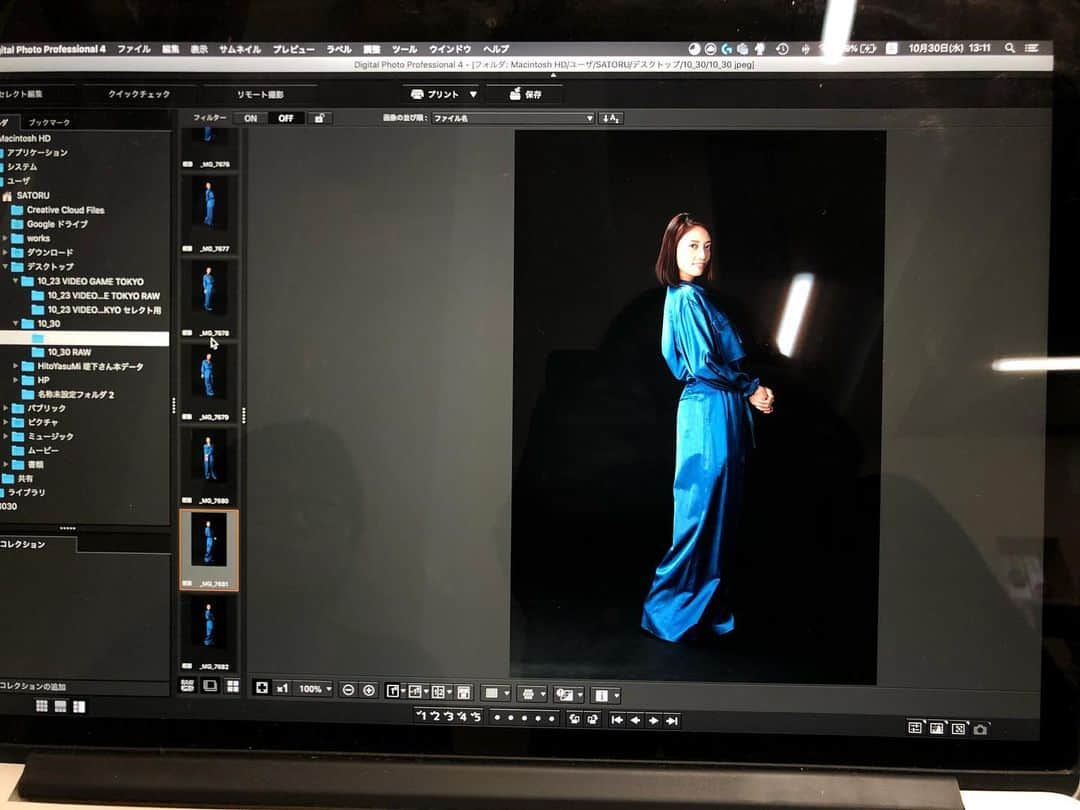
Task: Click the first panel layout icon bottom right
Action: pos(915,727)
